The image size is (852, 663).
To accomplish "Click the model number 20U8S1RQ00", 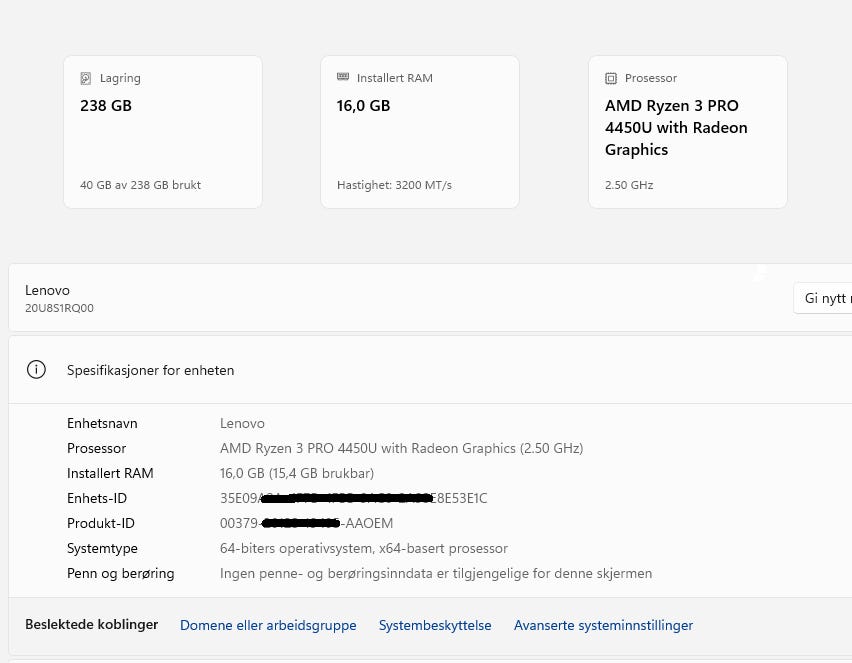I will pos(59,308).
